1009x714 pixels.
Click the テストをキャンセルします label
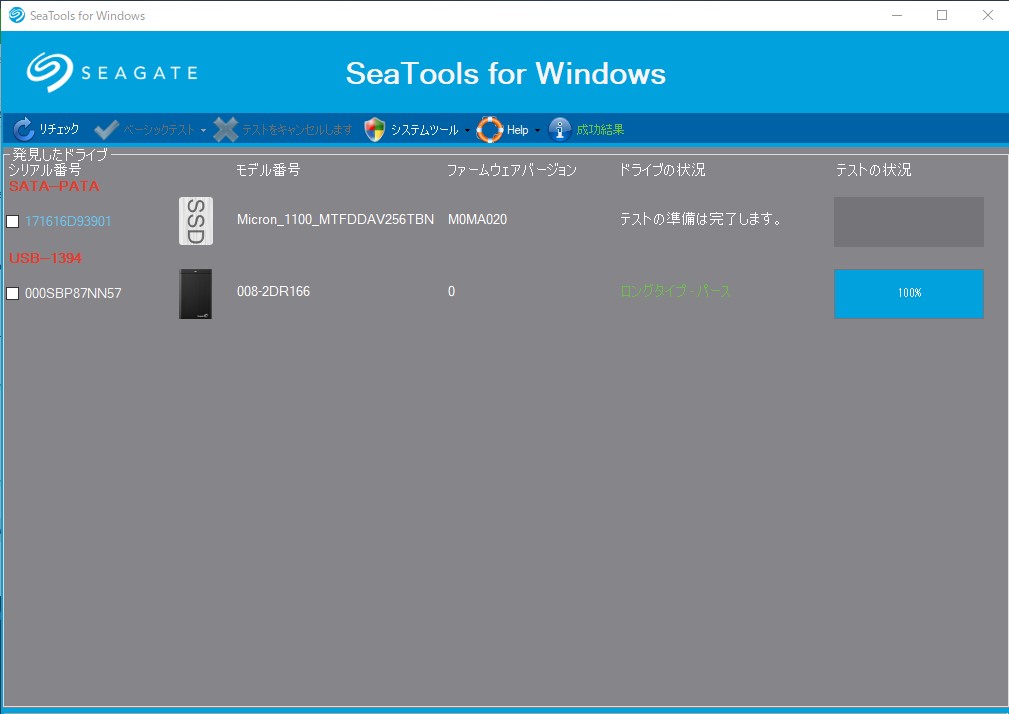pyautogui.click(x=297, y=130)
